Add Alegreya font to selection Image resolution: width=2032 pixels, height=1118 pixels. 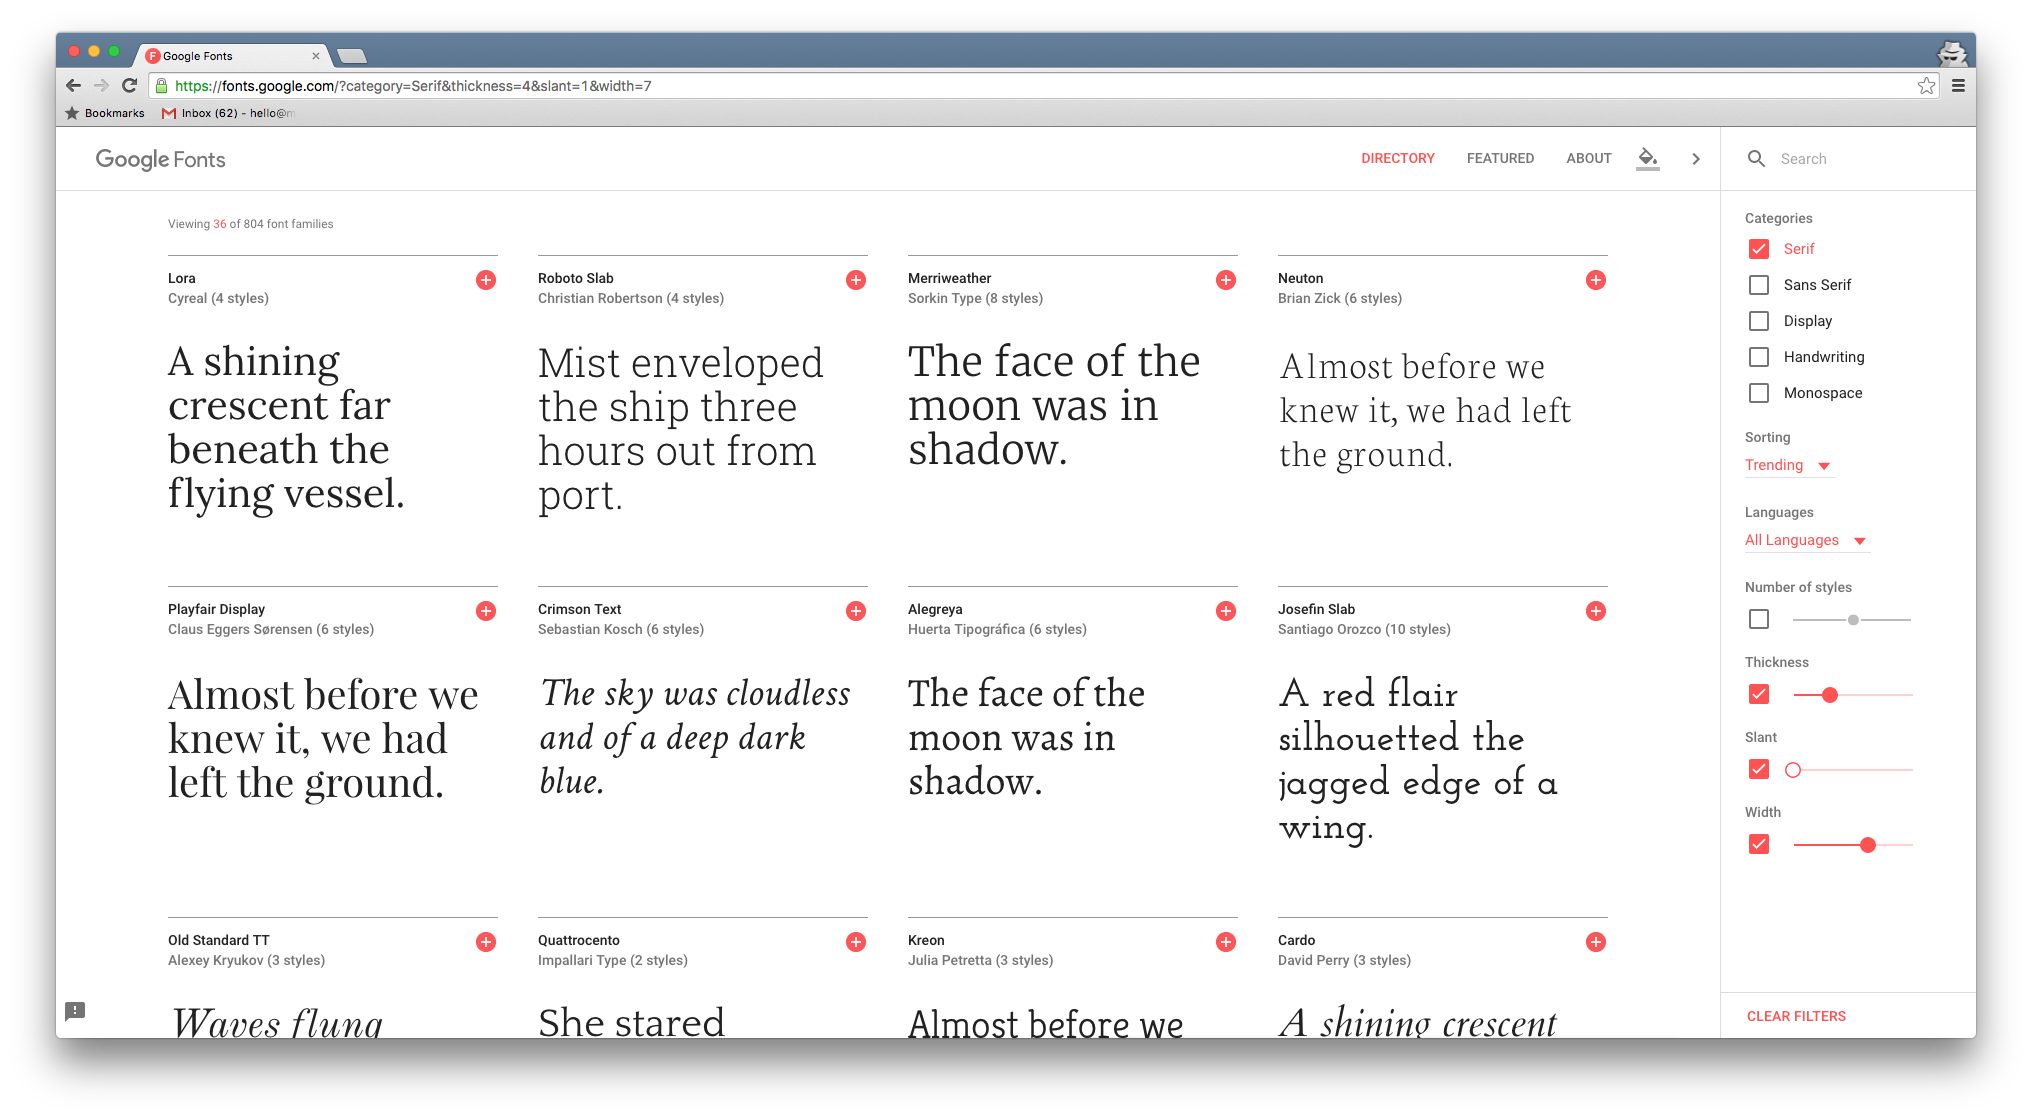click(x=1226, y=611)
